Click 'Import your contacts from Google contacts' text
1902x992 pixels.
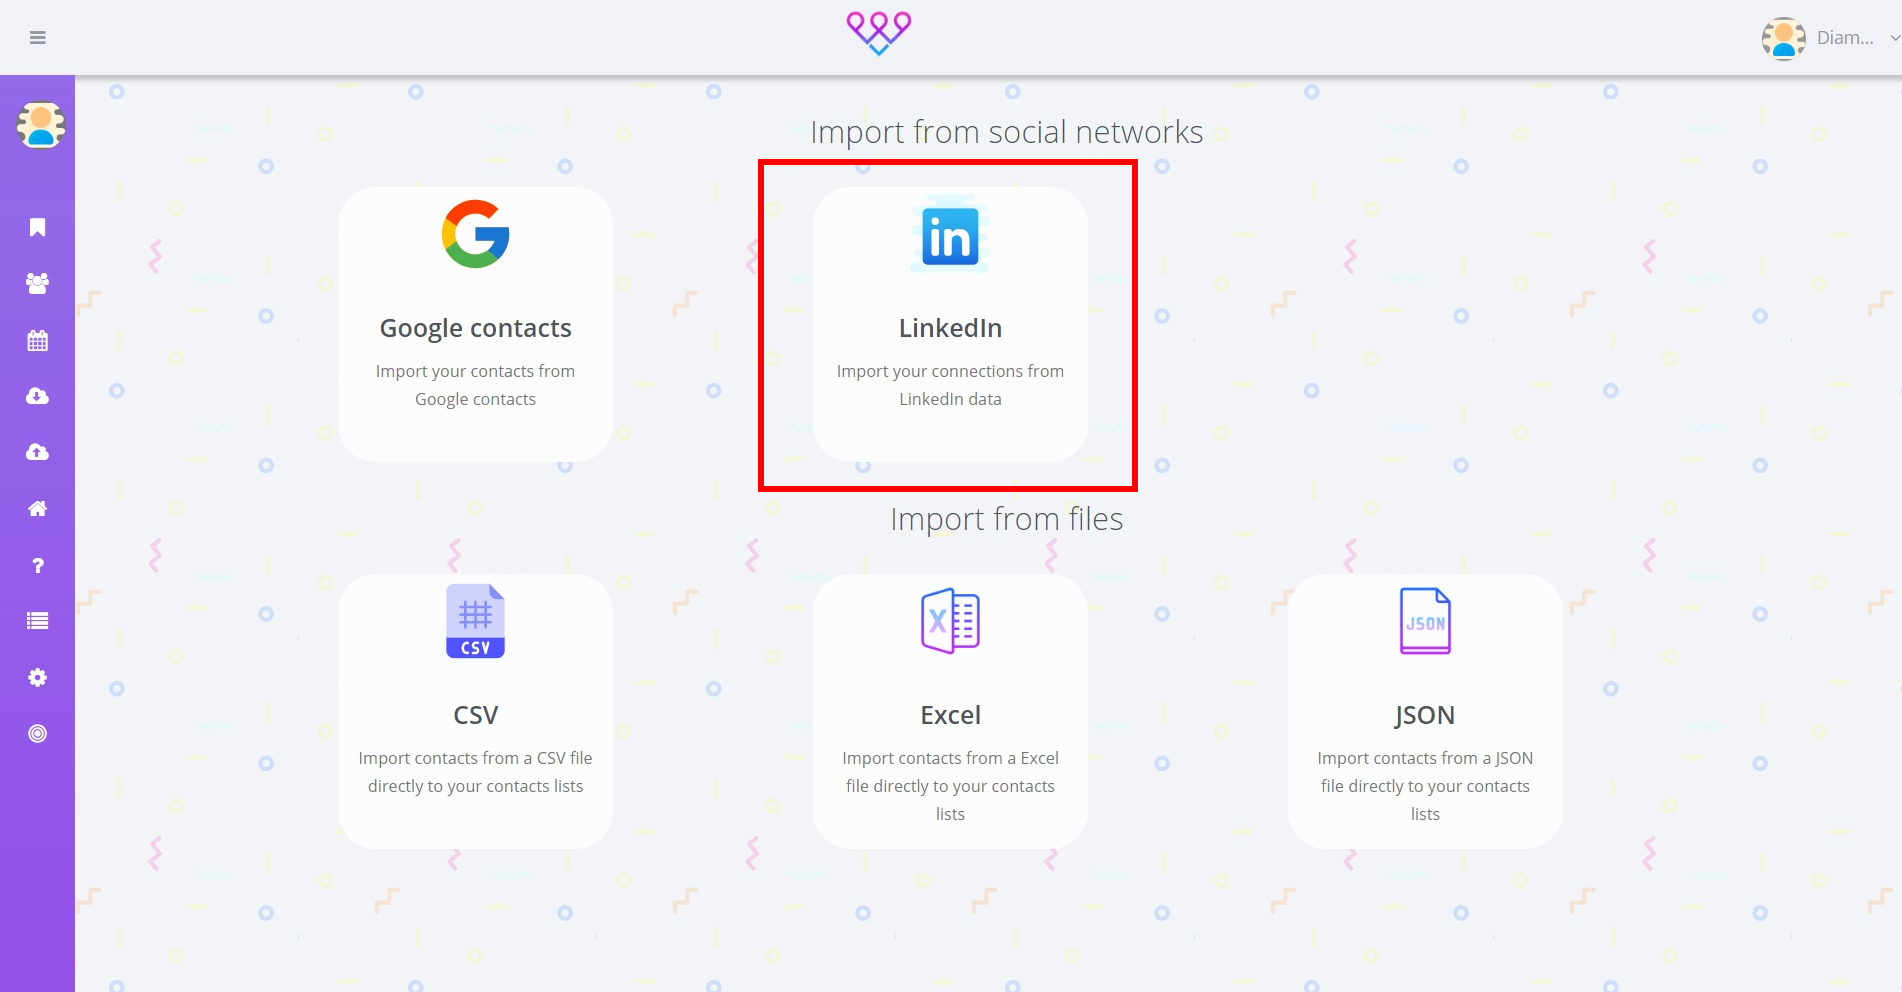pyautogui.click(x=475, y=385)
